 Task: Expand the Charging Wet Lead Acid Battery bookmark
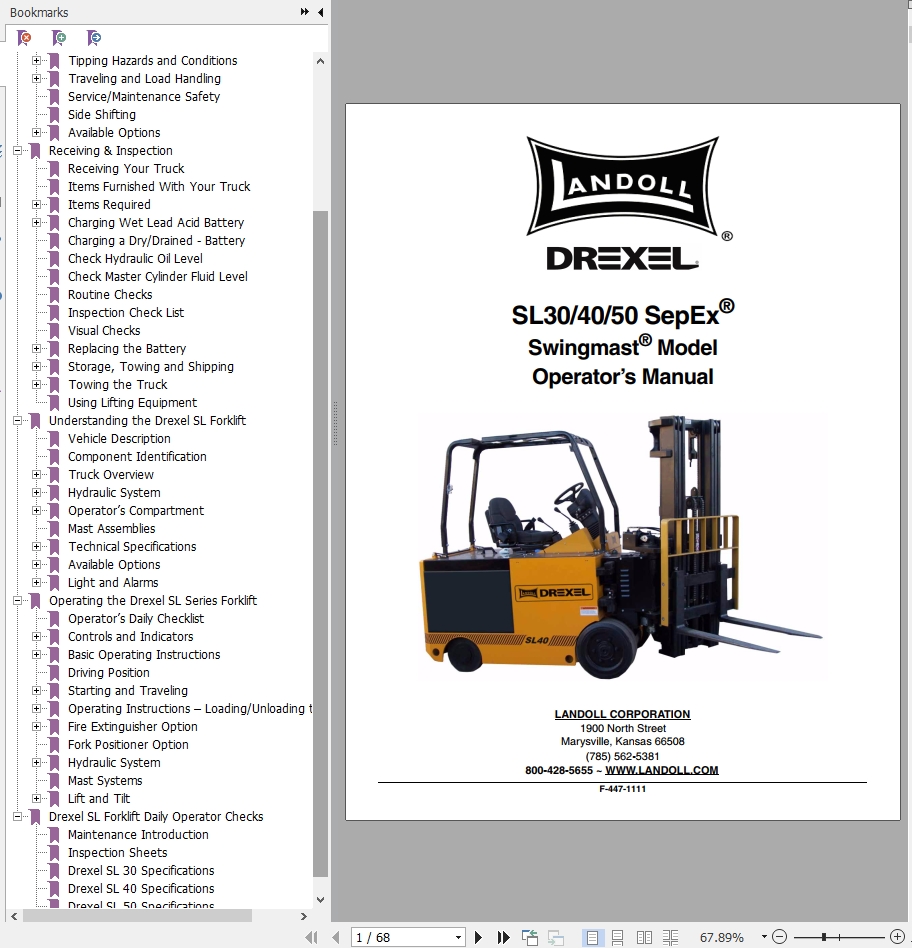click(36, 222)
